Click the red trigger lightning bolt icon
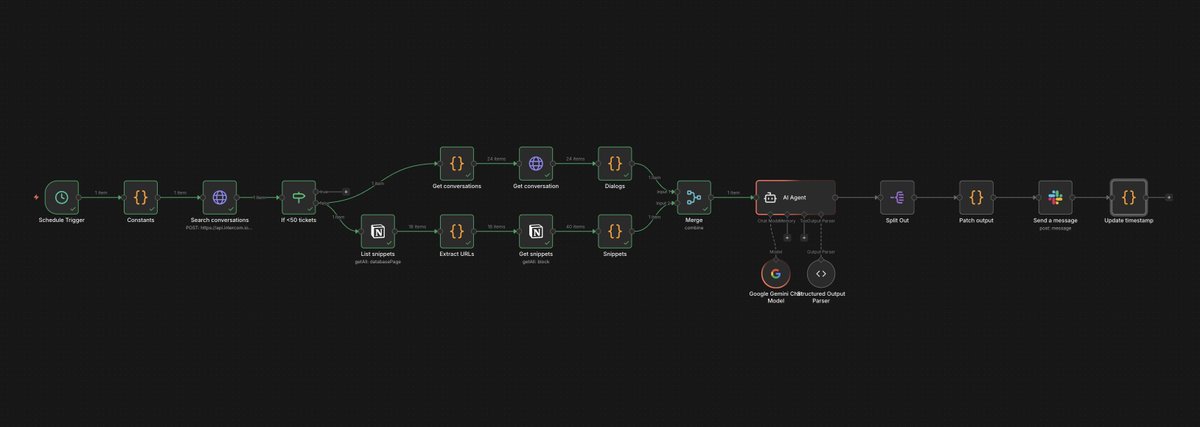Image resolution: width=1200 pixels, height=427 pixels. [x=37, y=197]
